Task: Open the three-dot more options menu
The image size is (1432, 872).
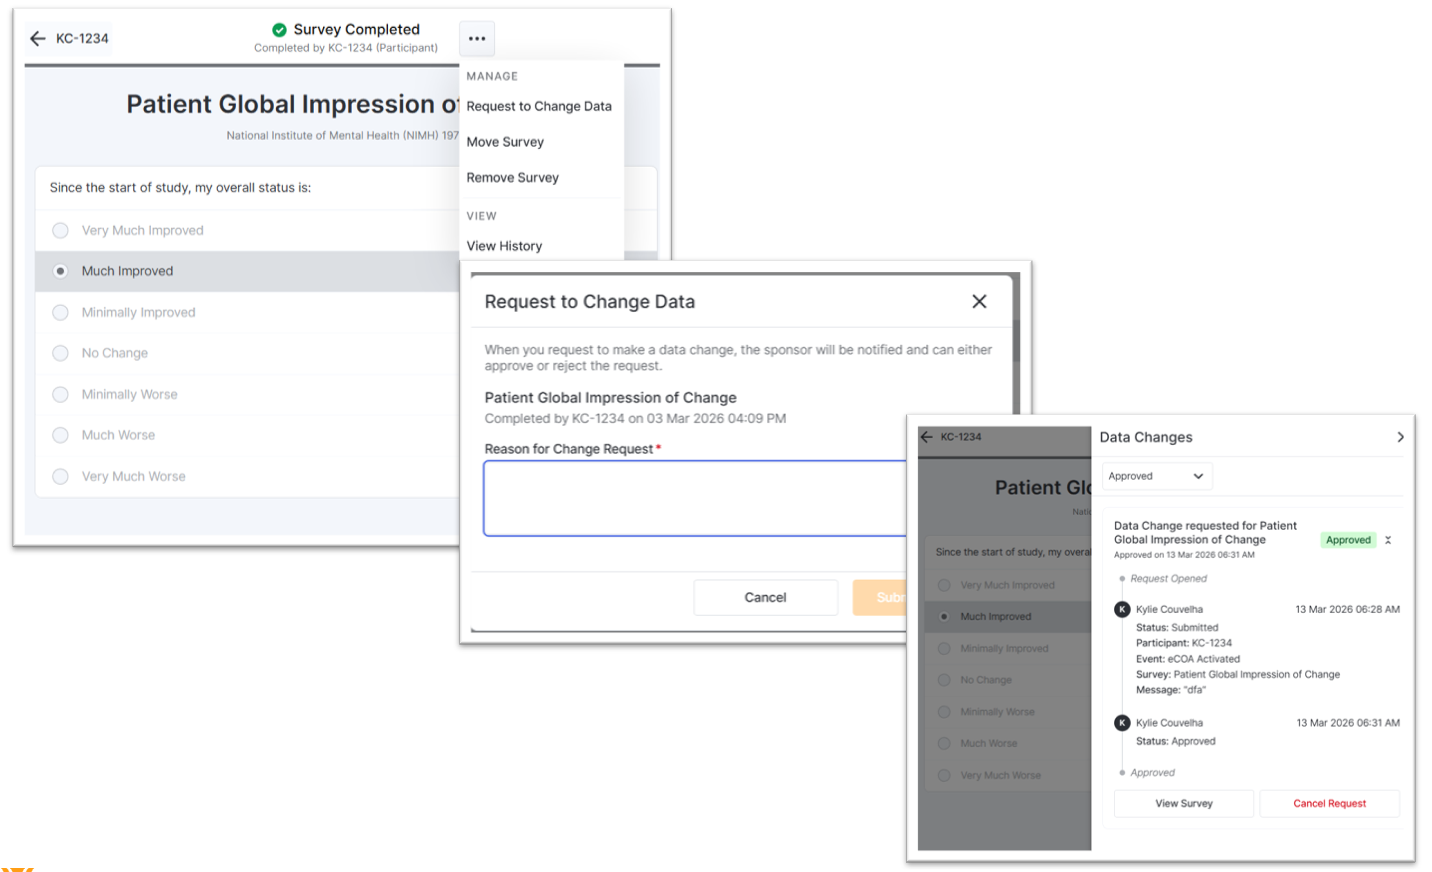Action: tap(477, 39)
